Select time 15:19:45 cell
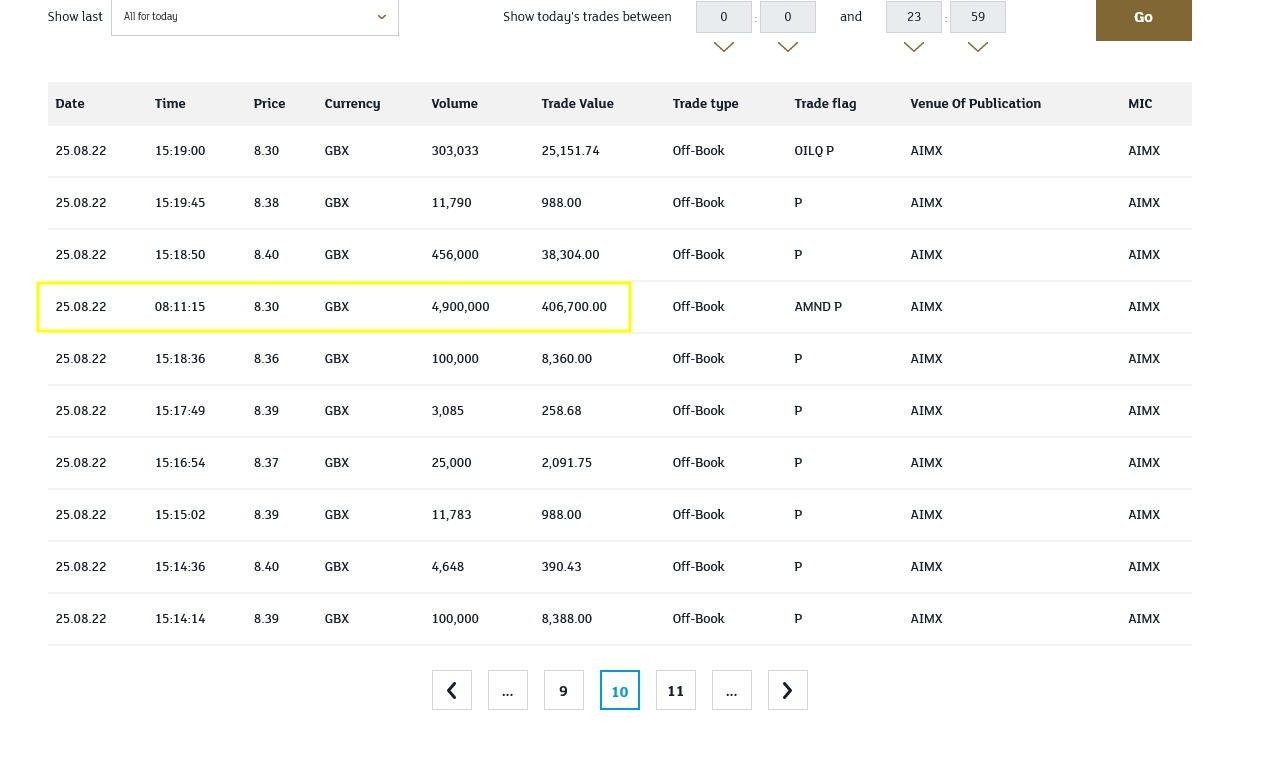 click(x=180, y=203)
